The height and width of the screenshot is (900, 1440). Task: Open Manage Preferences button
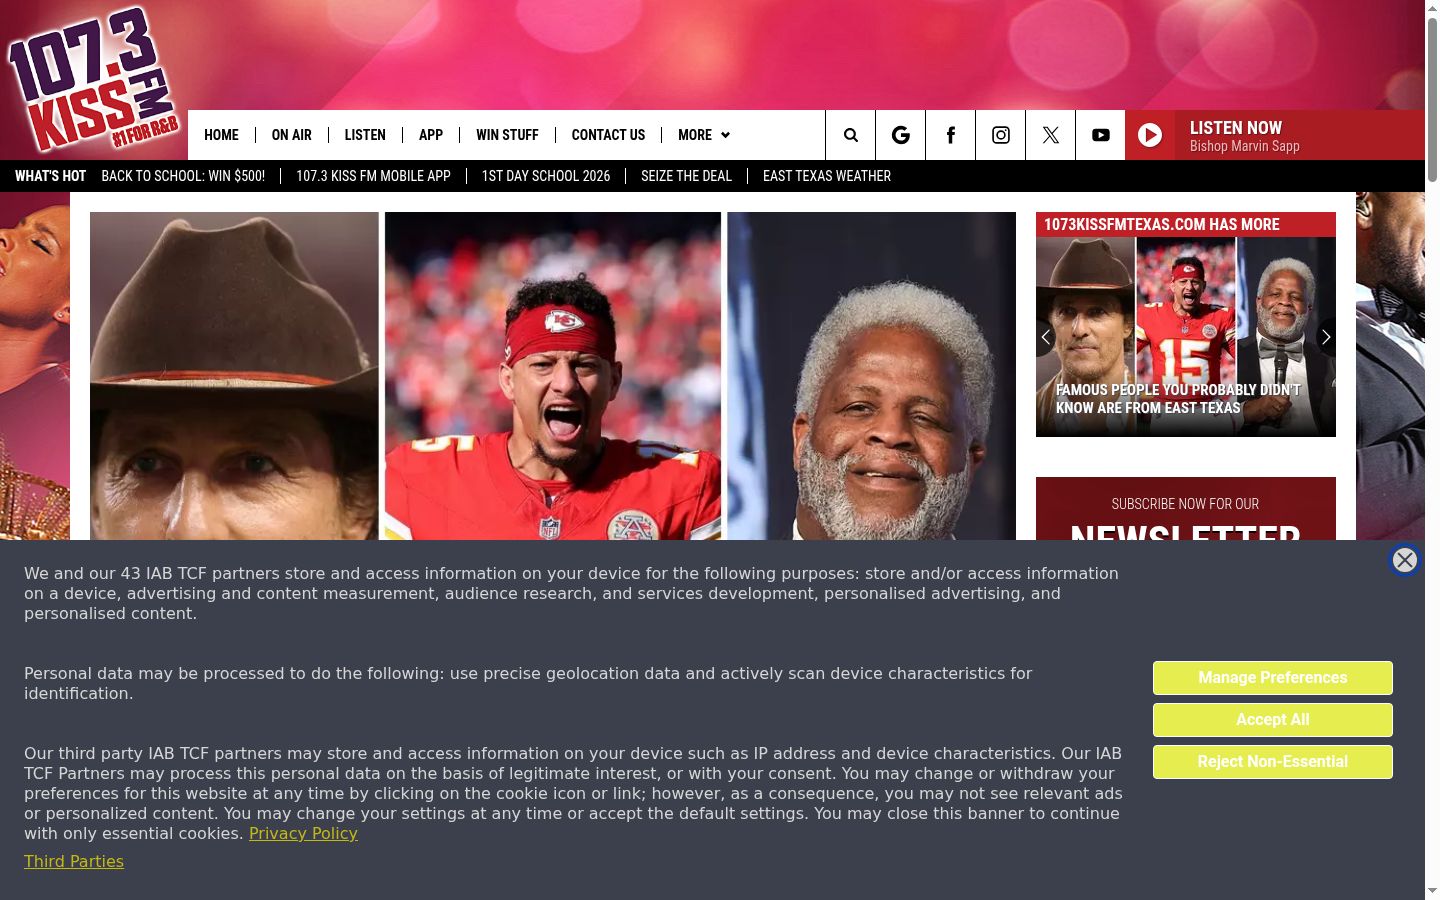(1272, 678)
